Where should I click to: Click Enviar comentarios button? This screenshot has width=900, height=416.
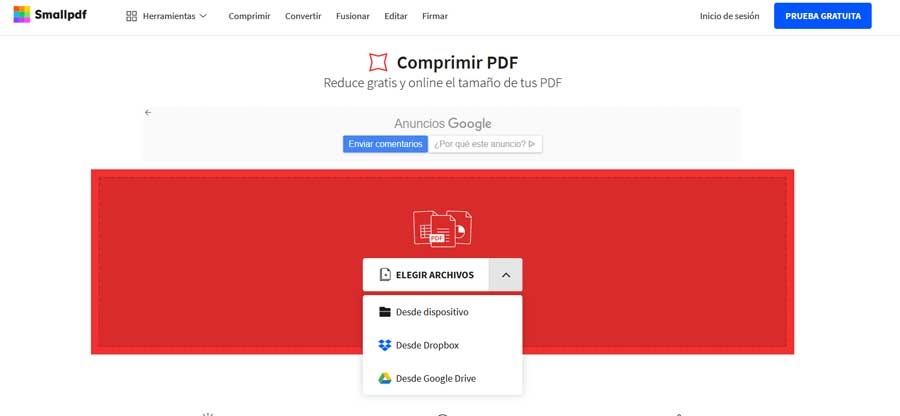click(385, 144)
